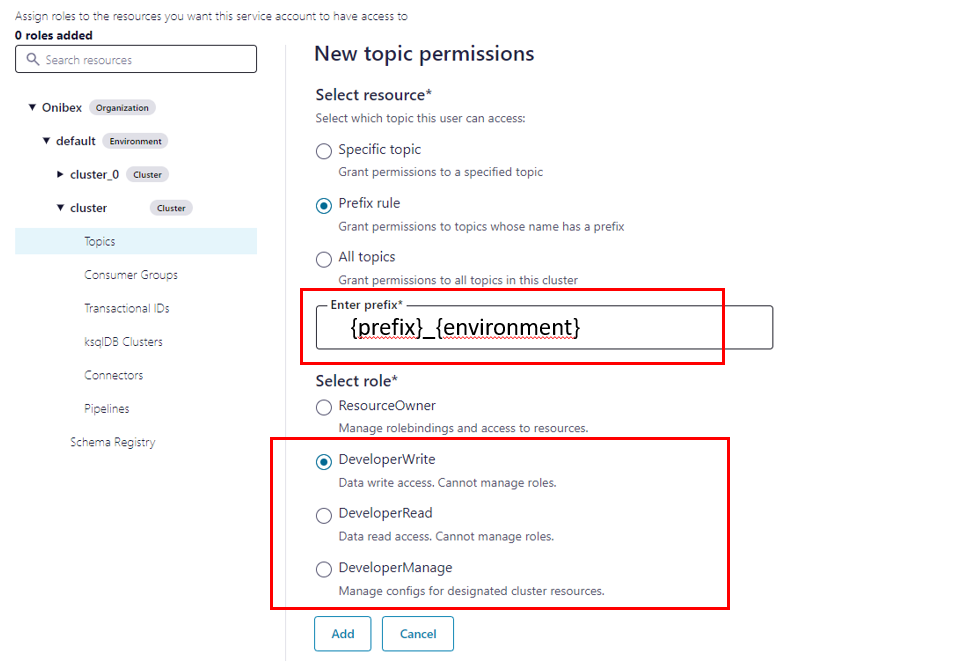
Task: Expand the cluster_0 tree node
Action: 60,175
